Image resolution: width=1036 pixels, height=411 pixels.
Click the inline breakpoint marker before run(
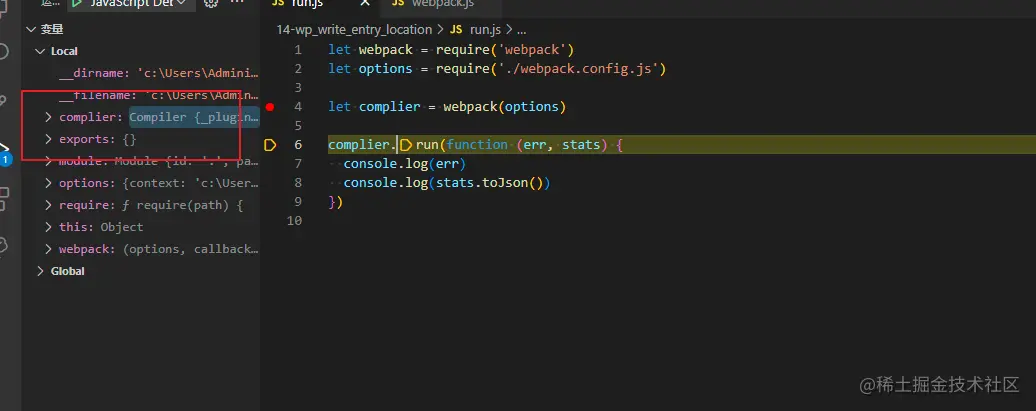(x=406, y=145)
